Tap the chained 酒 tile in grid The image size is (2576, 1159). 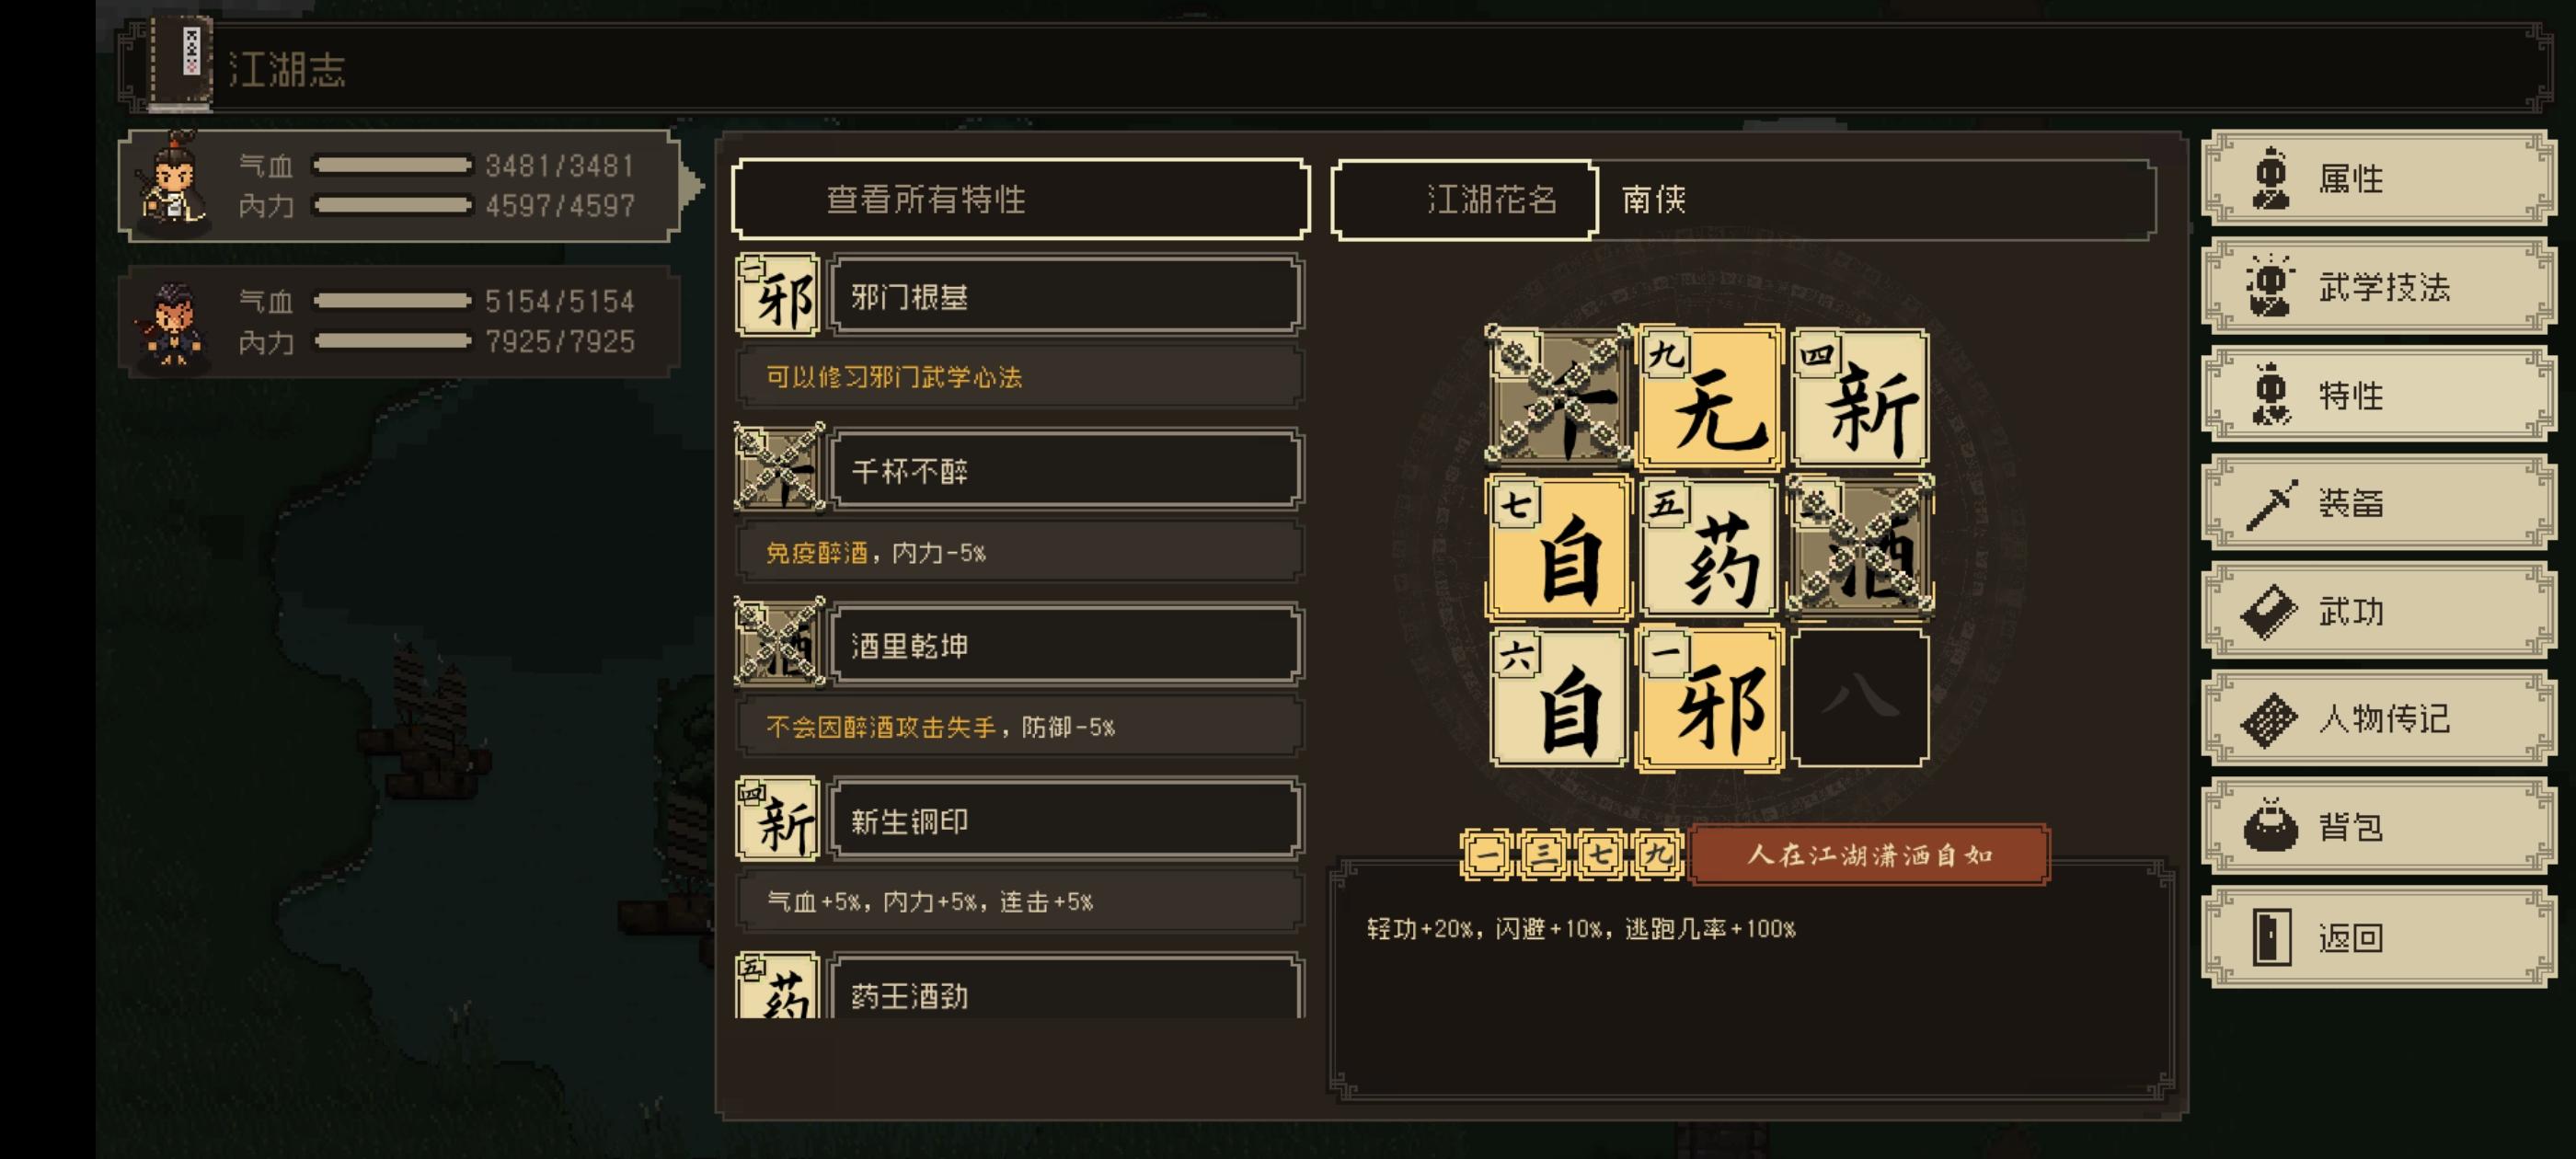click(x=1859, y=545)
